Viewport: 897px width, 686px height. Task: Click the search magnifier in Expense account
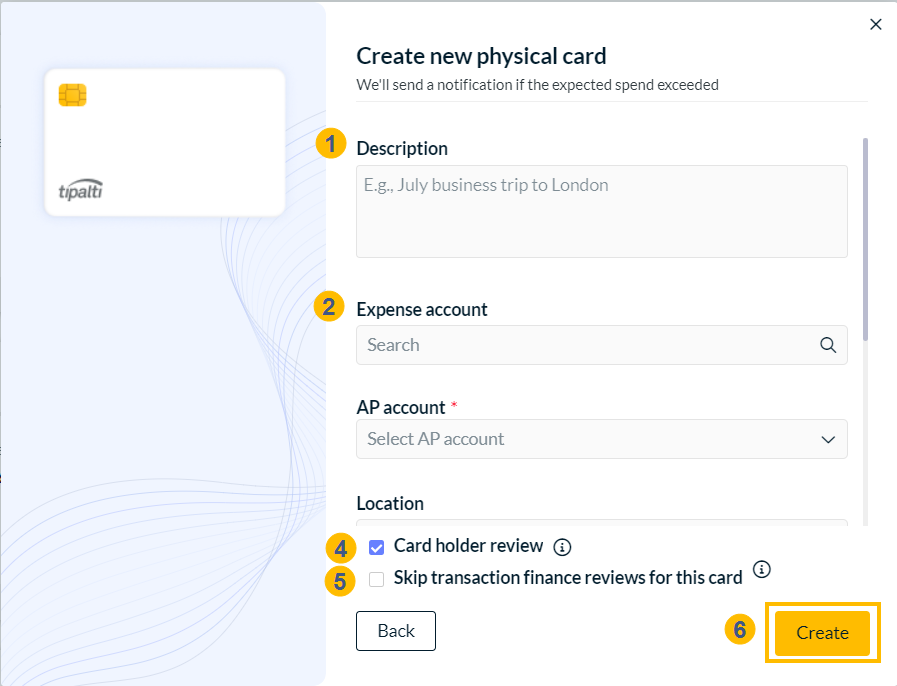pyautogui.click(x=828, y=345)
